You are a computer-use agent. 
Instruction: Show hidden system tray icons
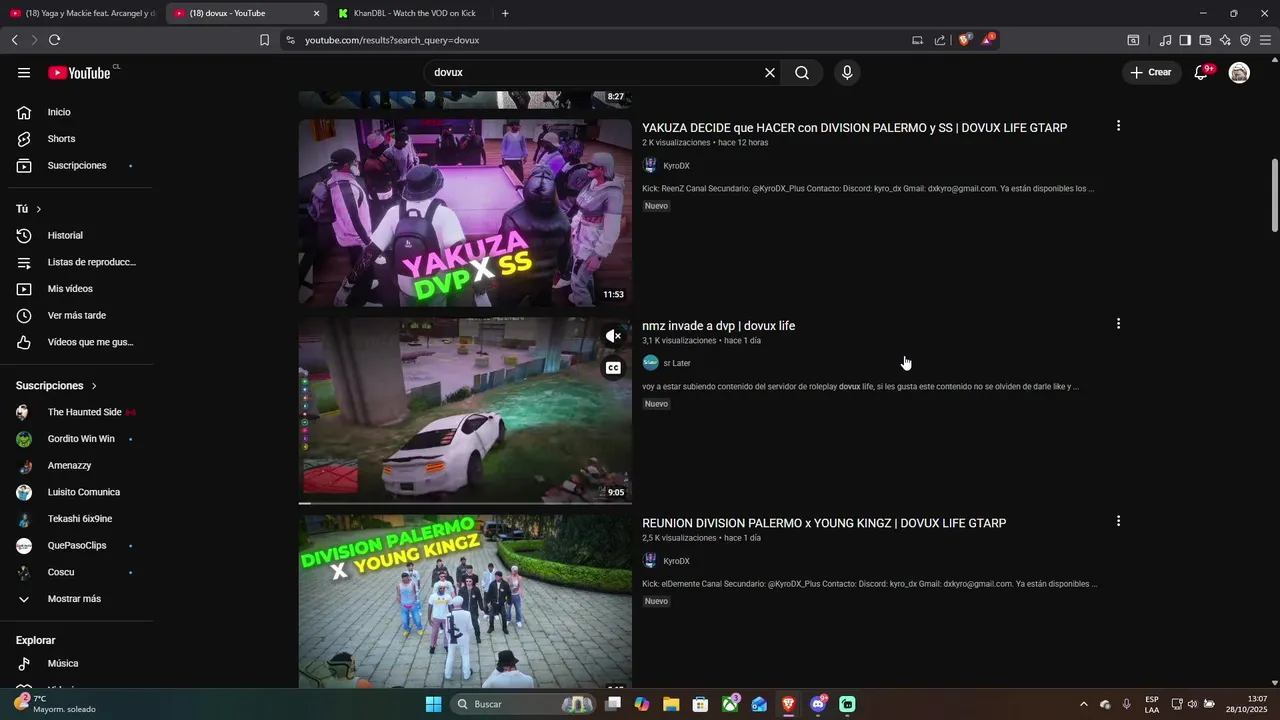(1083, 704)
